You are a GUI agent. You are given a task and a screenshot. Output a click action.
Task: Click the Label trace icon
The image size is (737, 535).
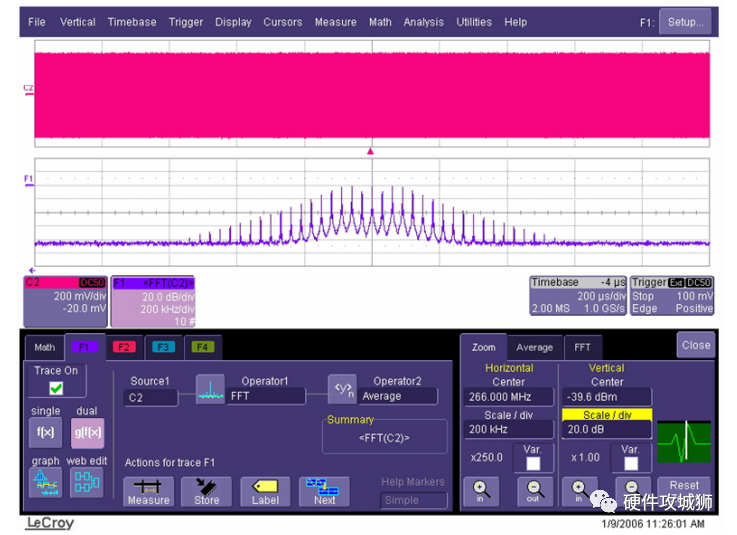pos(265,490)
